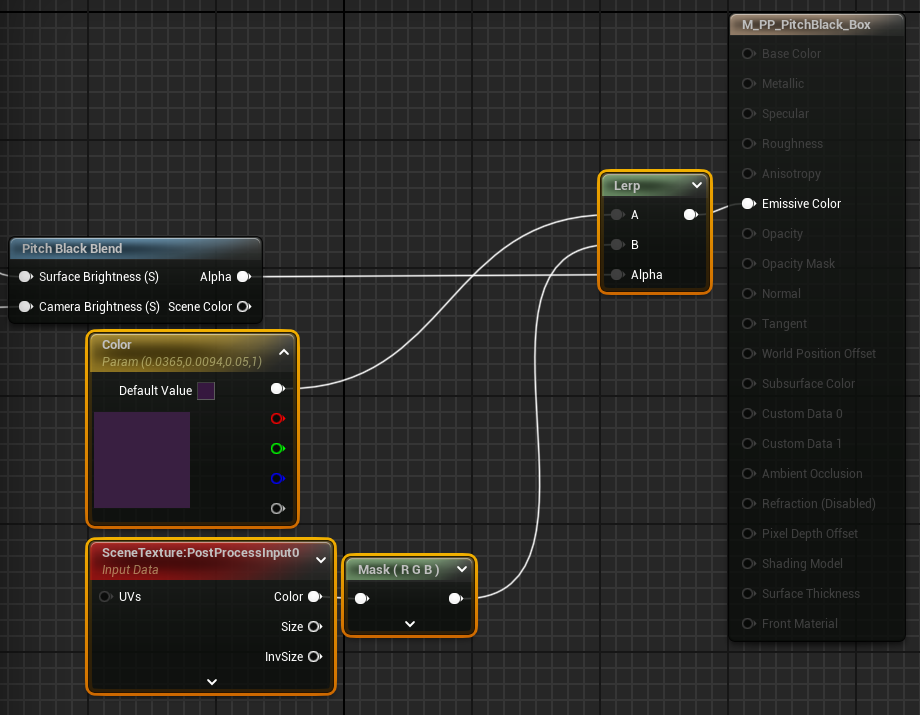Click the SceneTexture Color output pin
This screenshot has height=715, width=920.
pyautogui.click(x=315, y=597)
